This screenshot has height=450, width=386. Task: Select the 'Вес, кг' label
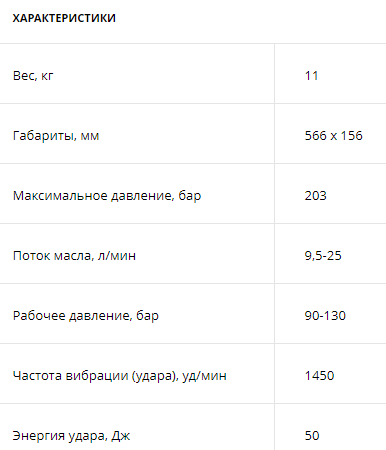pos(33,76)
